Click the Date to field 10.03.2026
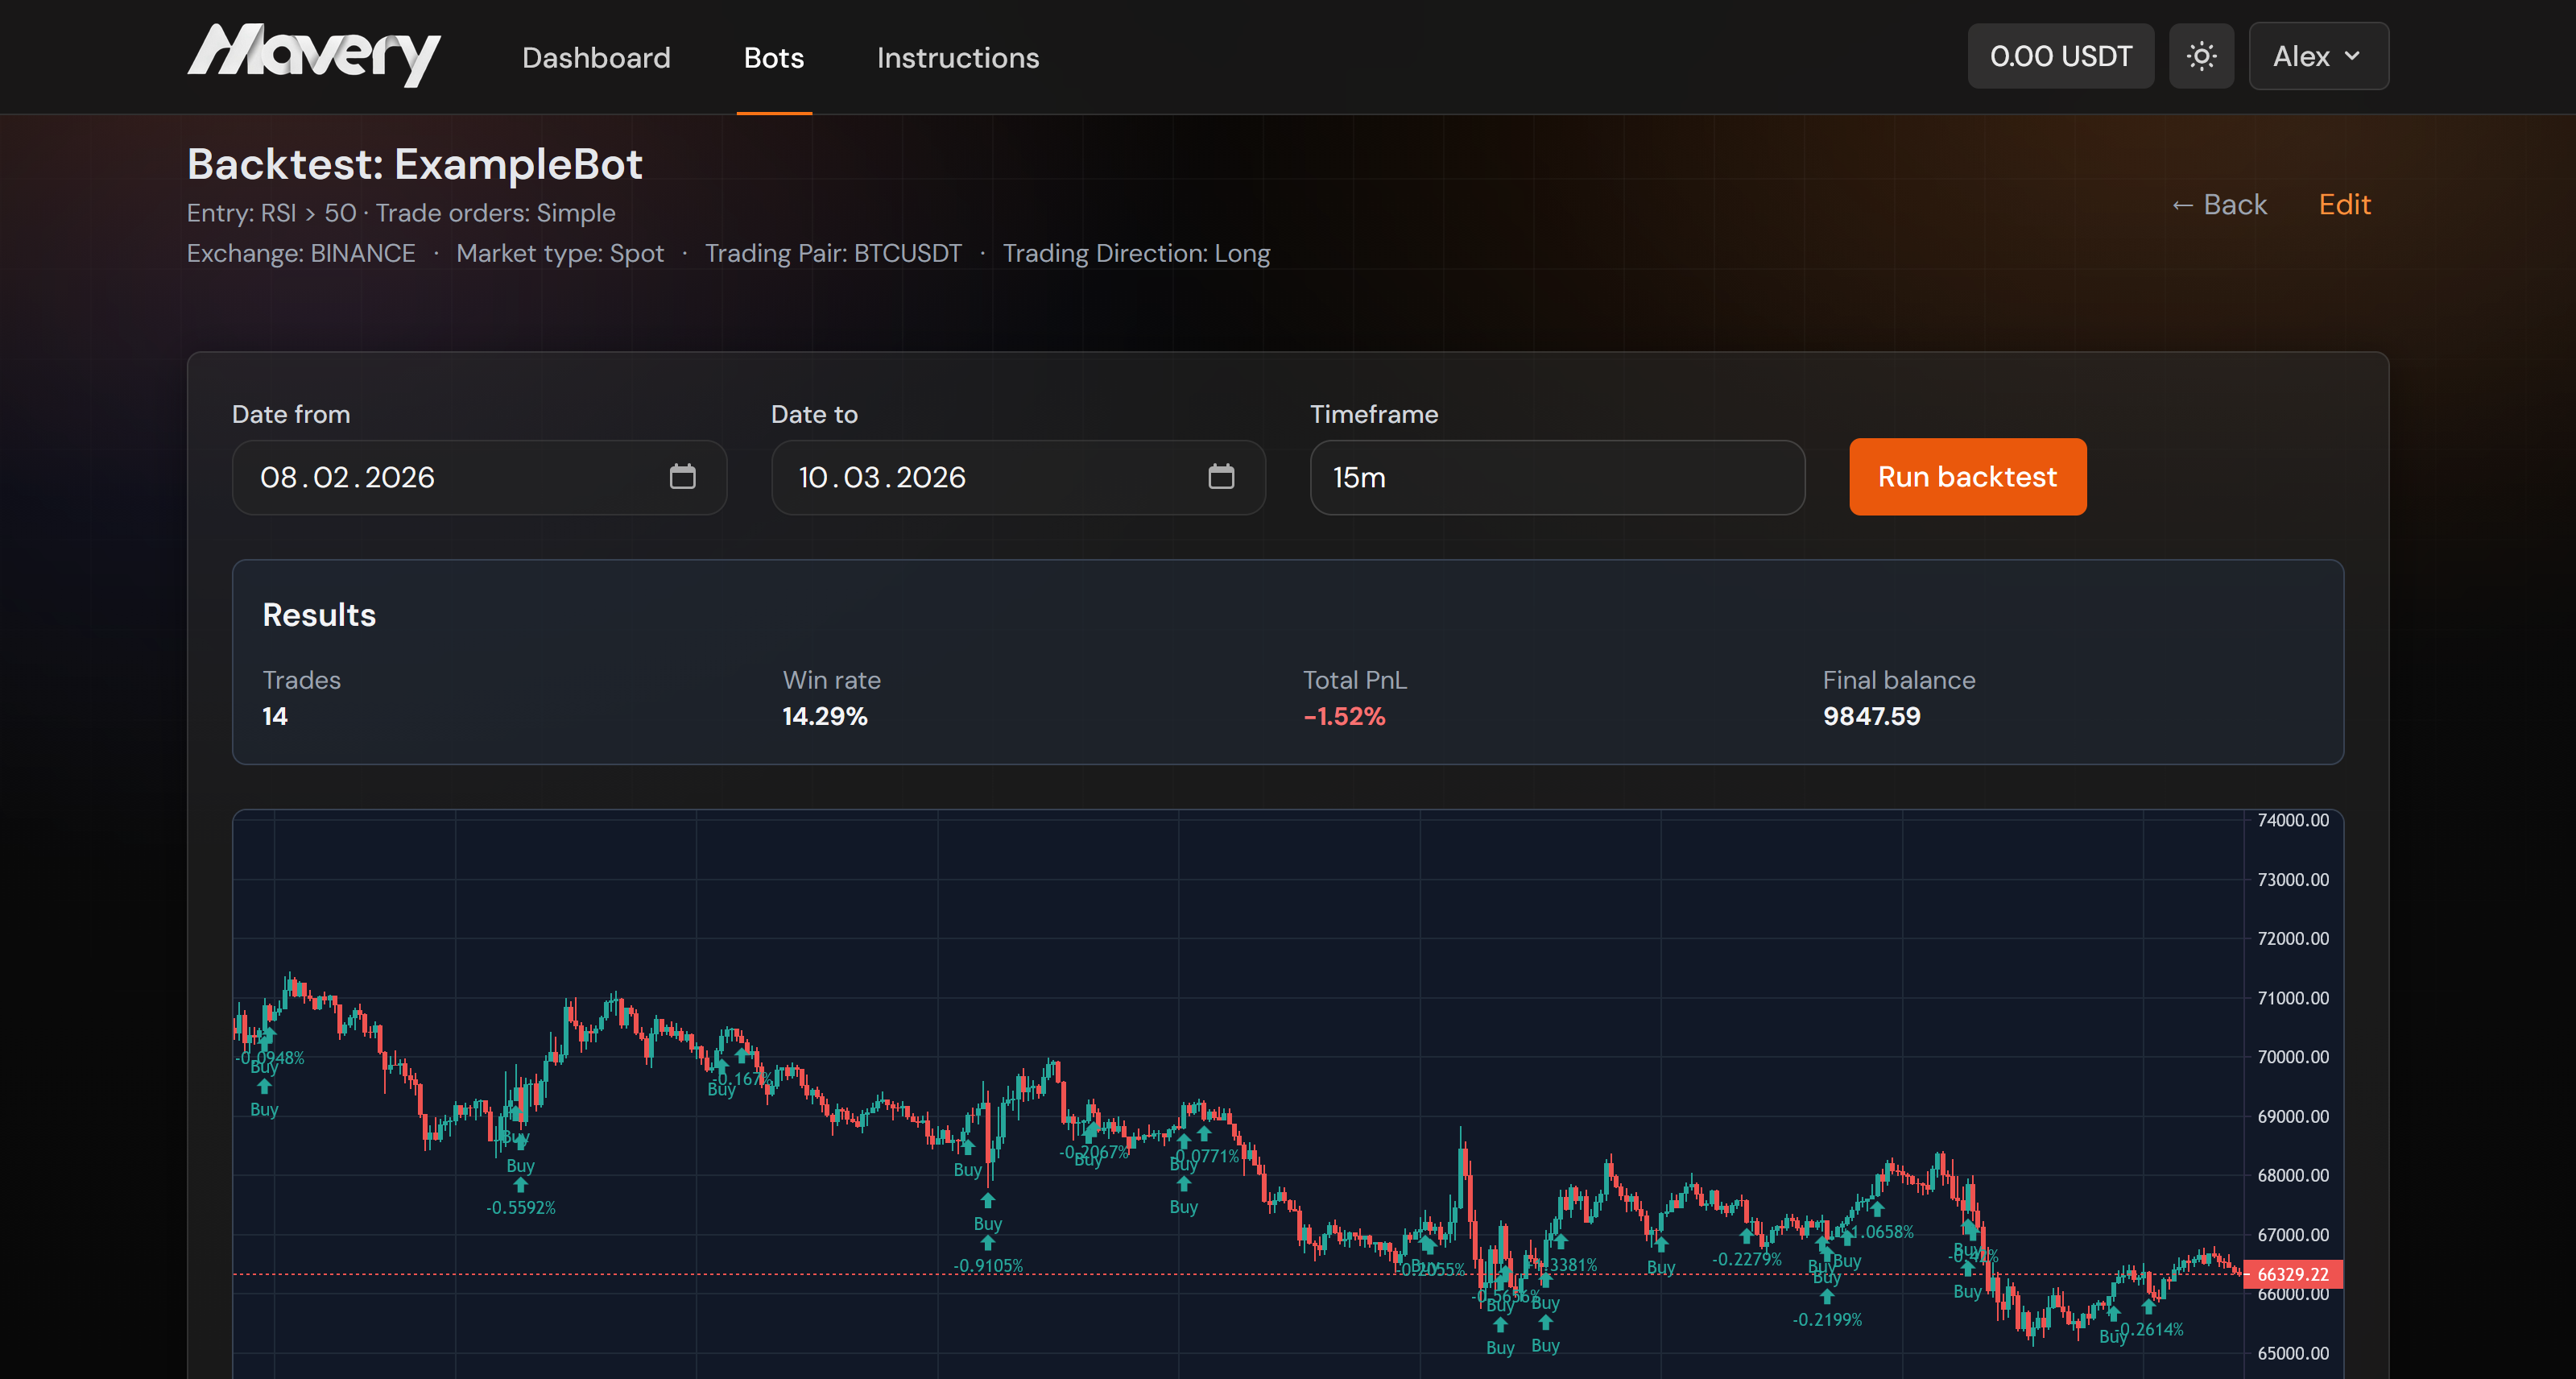 [1018, 477]
